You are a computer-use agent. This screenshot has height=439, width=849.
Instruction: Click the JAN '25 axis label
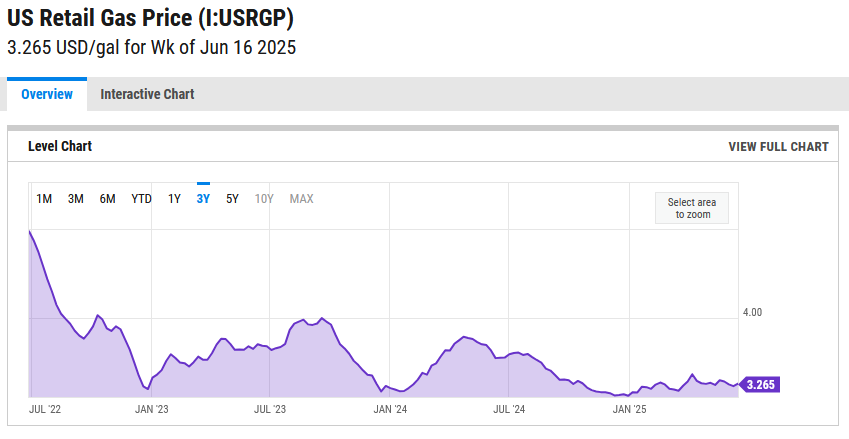(x=629, y=409)
